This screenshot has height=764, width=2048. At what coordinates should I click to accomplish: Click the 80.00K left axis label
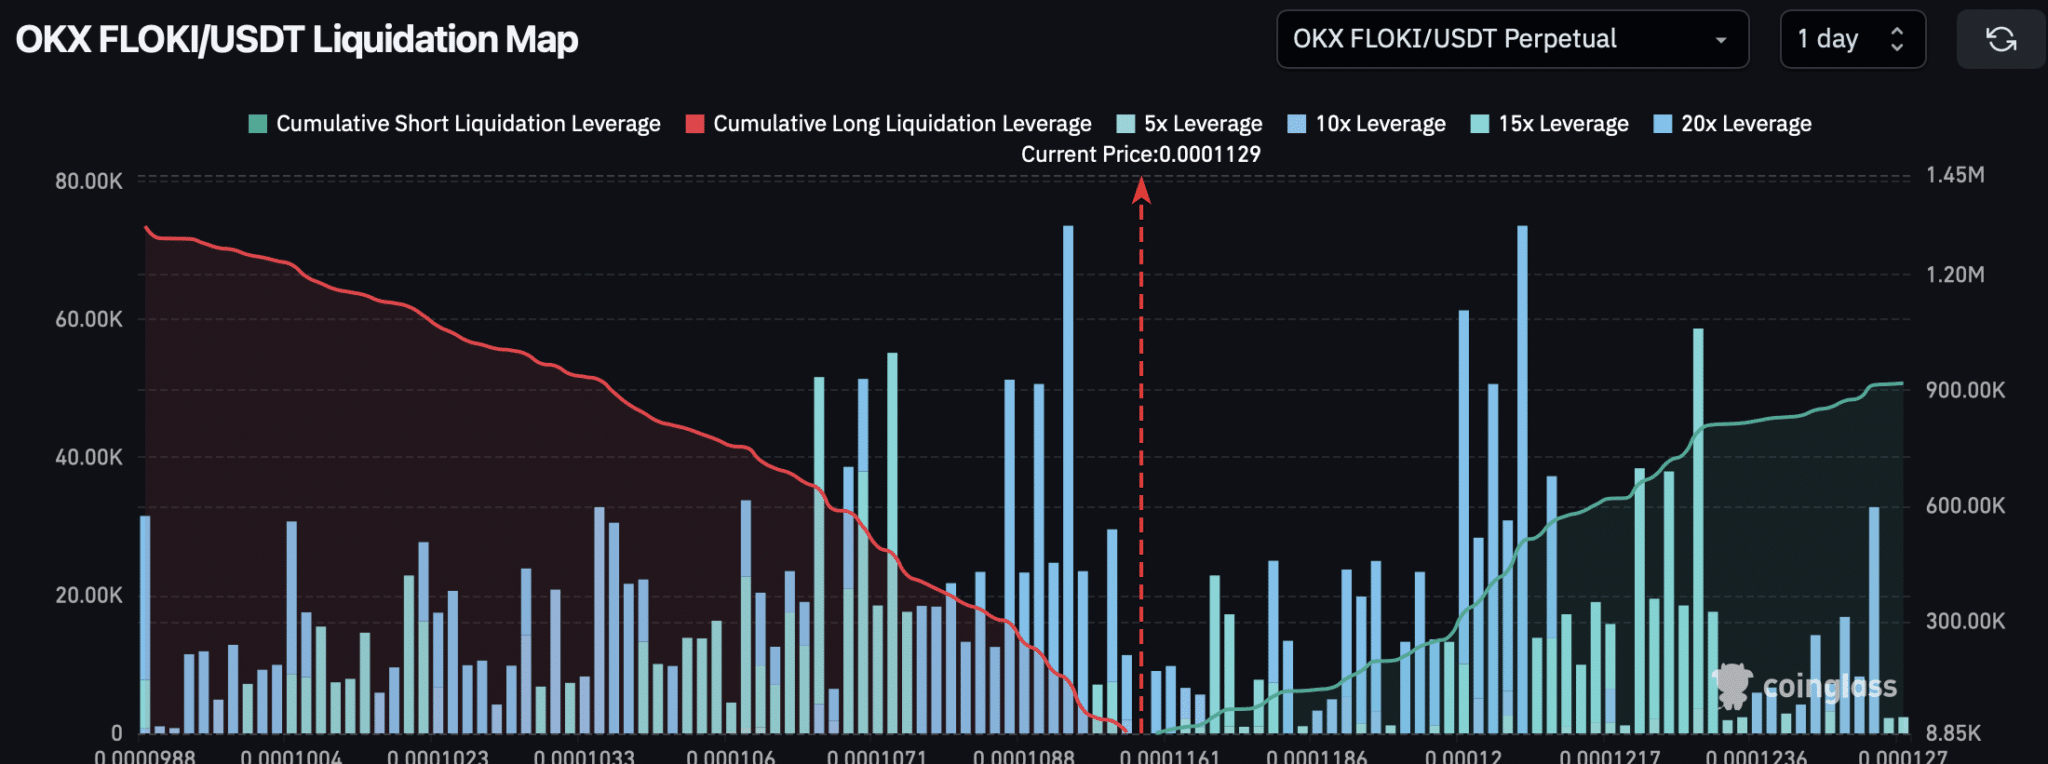coord(89,181)
